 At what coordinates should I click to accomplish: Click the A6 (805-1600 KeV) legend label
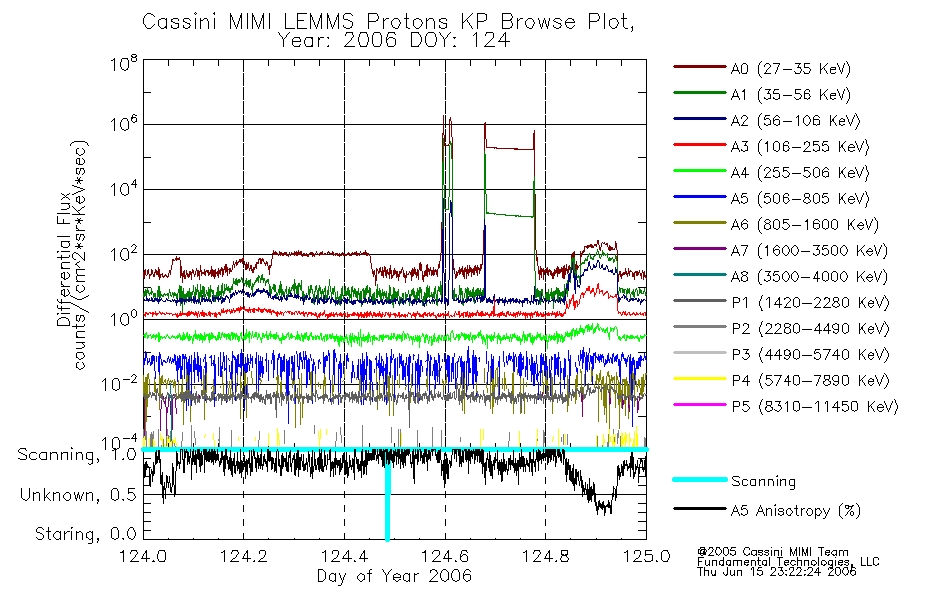click(x=805, y=225)
